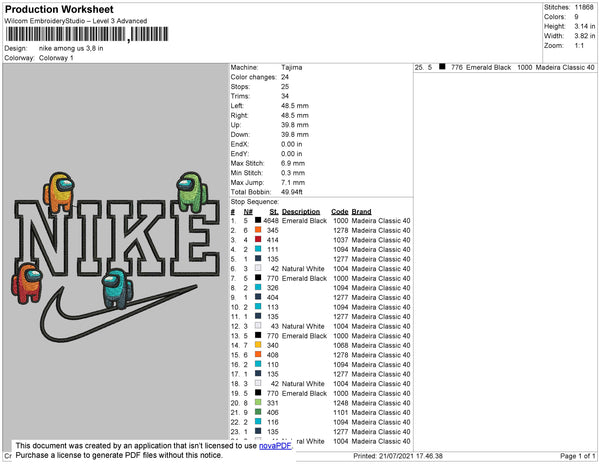Screen dimensions: 600x464
Task: Click the white swatch in stop row 6
Action: (258, 268)
